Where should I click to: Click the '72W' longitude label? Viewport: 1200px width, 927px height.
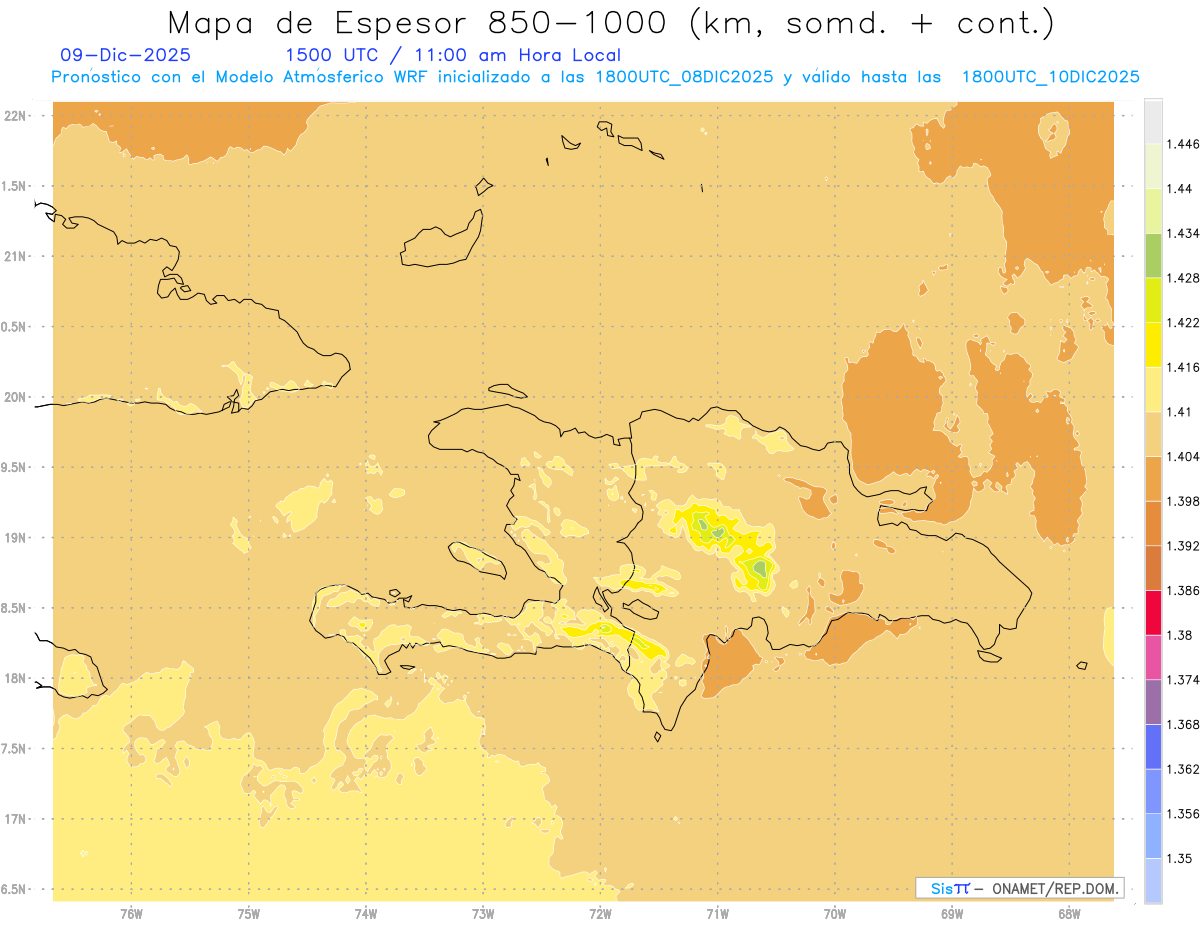point(600,914)
